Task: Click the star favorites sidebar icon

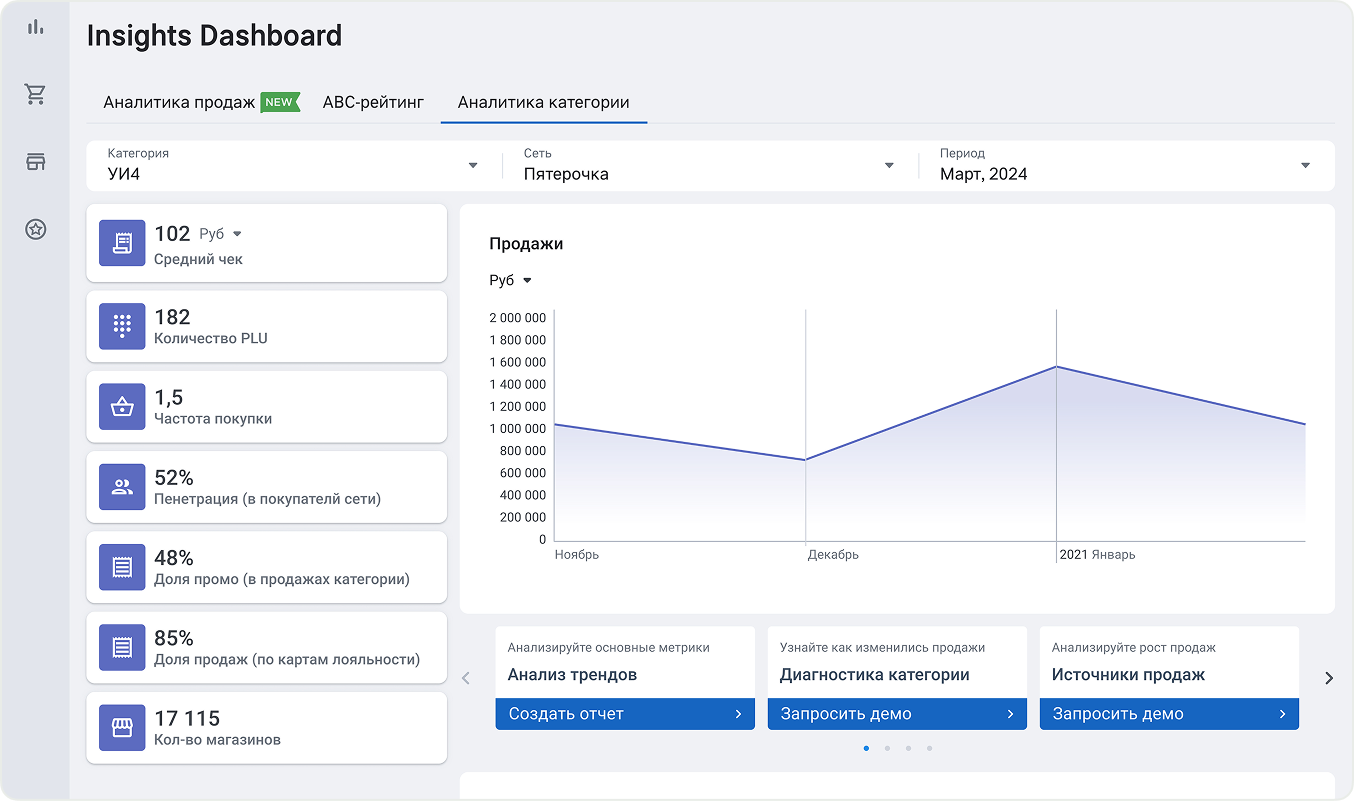Action: (x=36, y=230)
